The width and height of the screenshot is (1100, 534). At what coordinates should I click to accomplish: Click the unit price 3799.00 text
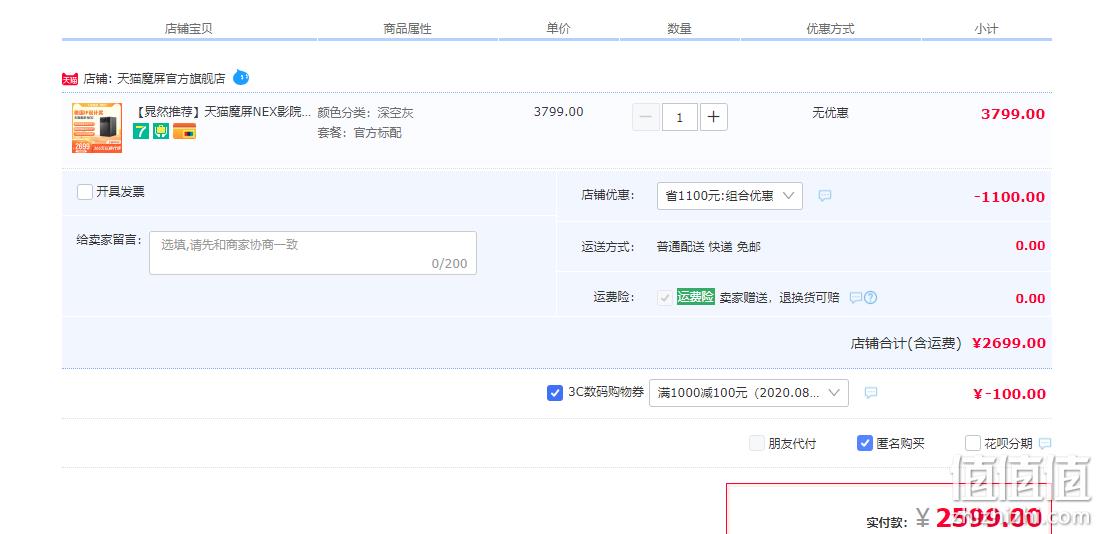(558, 112)
